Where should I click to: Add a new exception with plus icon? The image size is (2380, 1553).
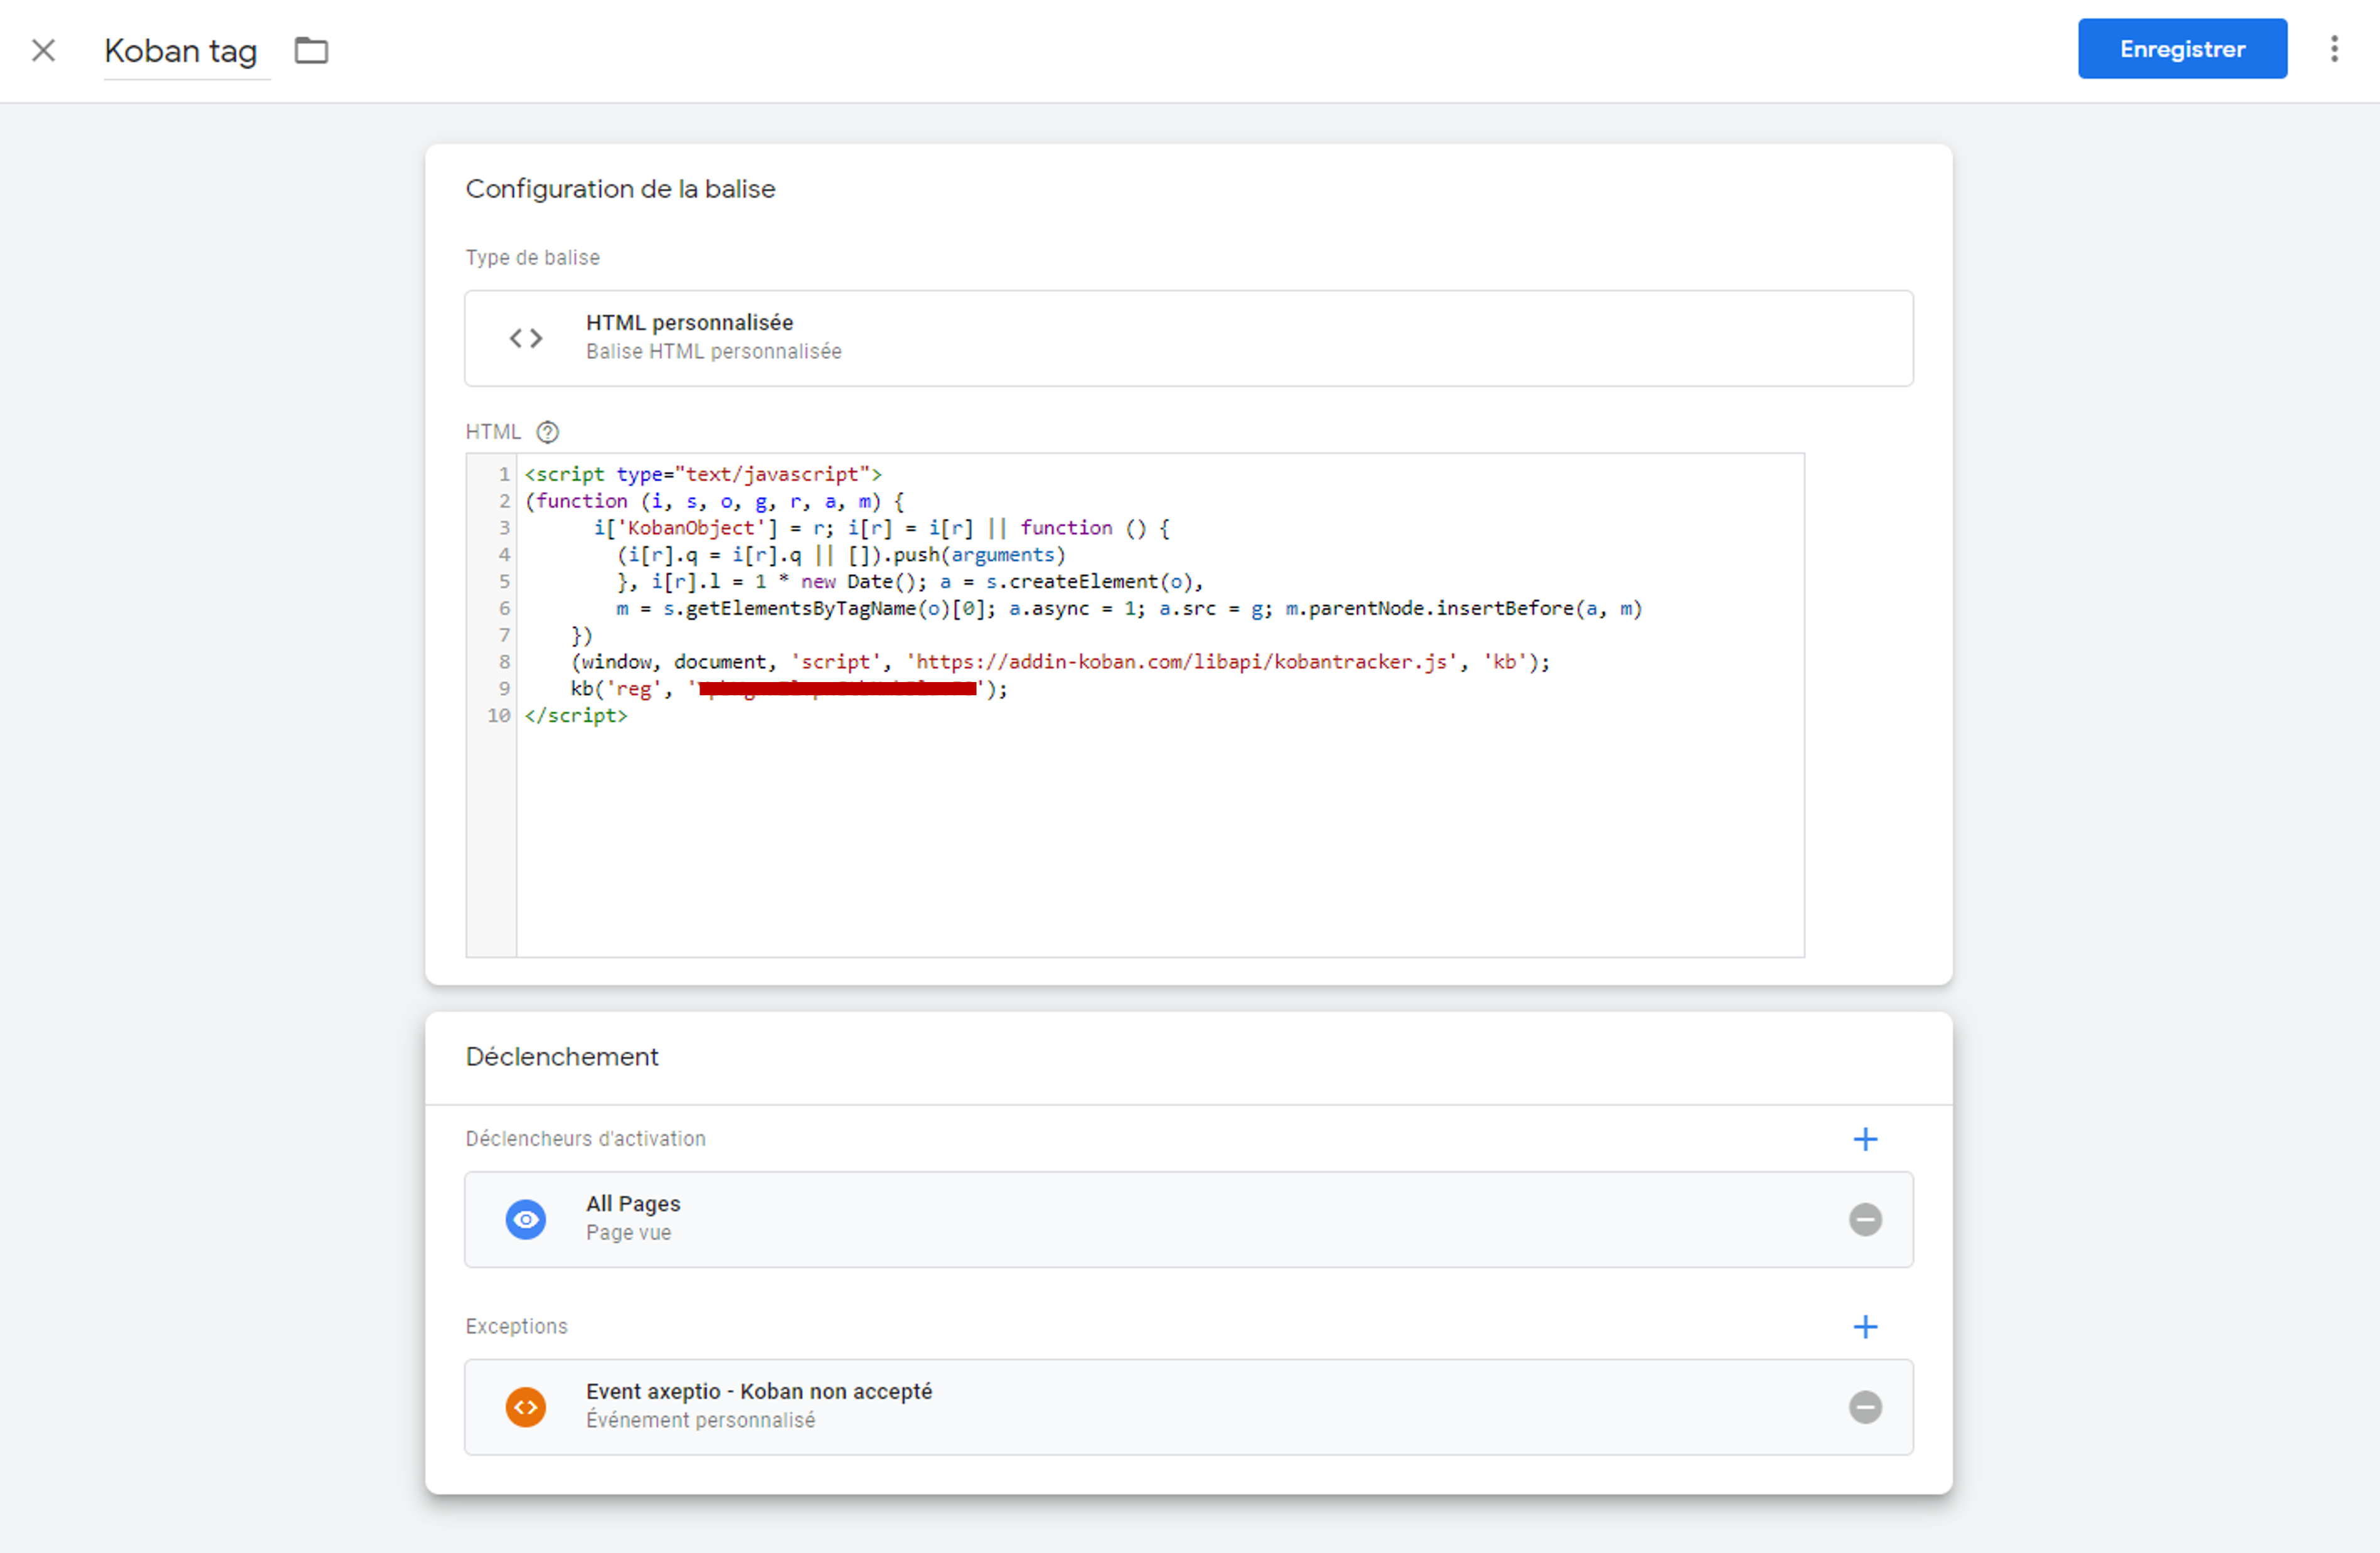1864,1326
